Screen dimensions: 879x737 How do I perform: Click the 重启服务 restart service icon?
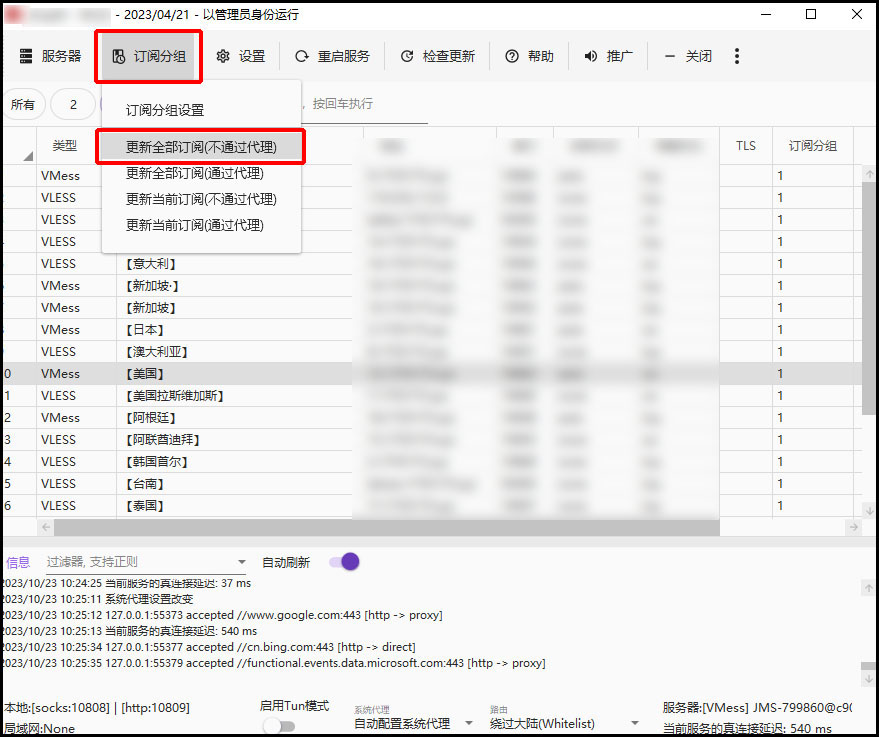301,57
